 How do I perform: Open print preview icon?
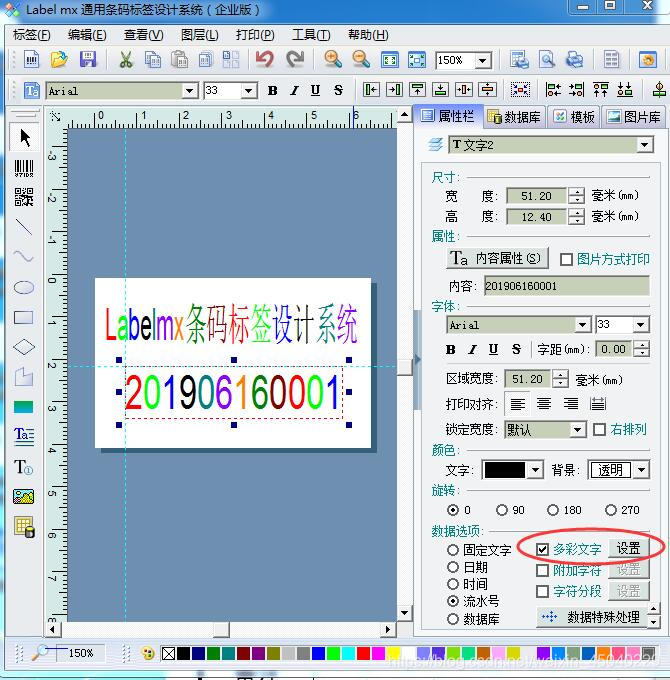click(x=547, y=59)
